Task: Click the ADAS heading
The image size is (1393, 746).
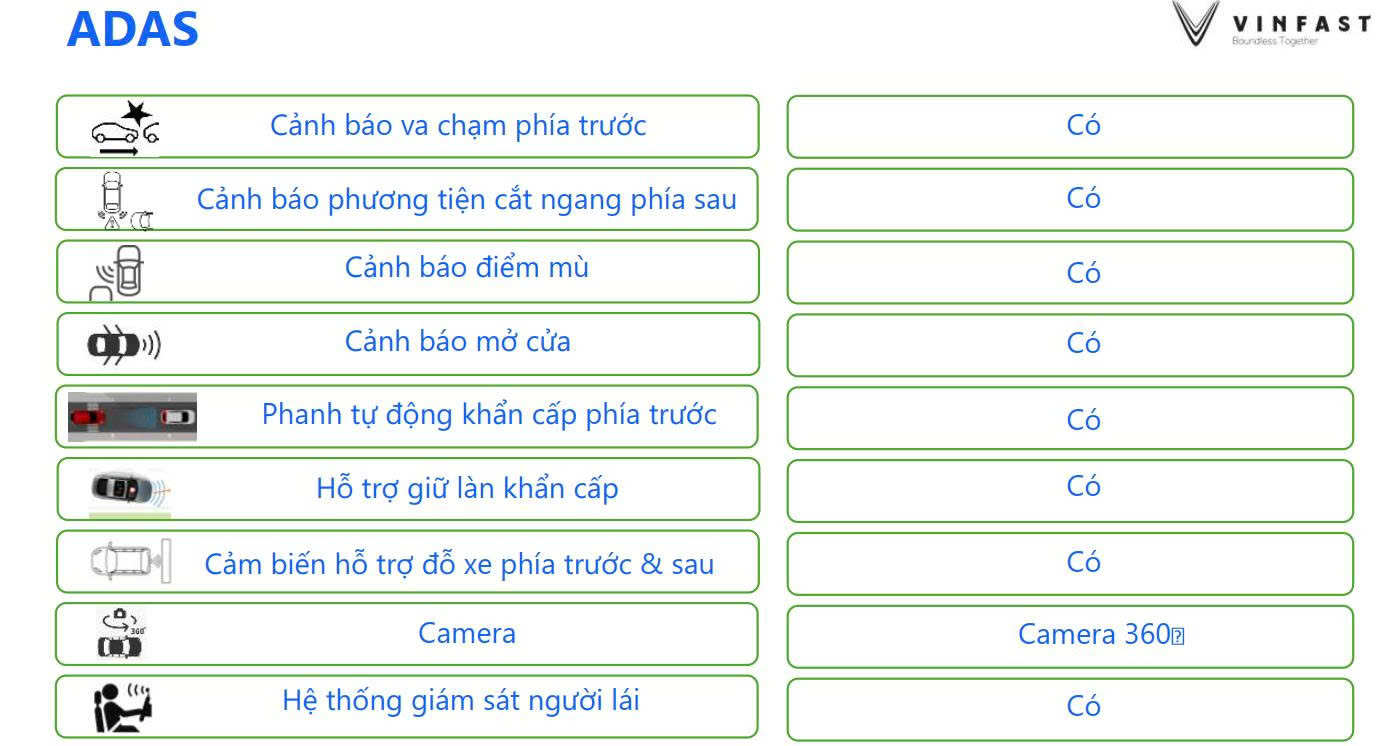Action: point(133,31)
